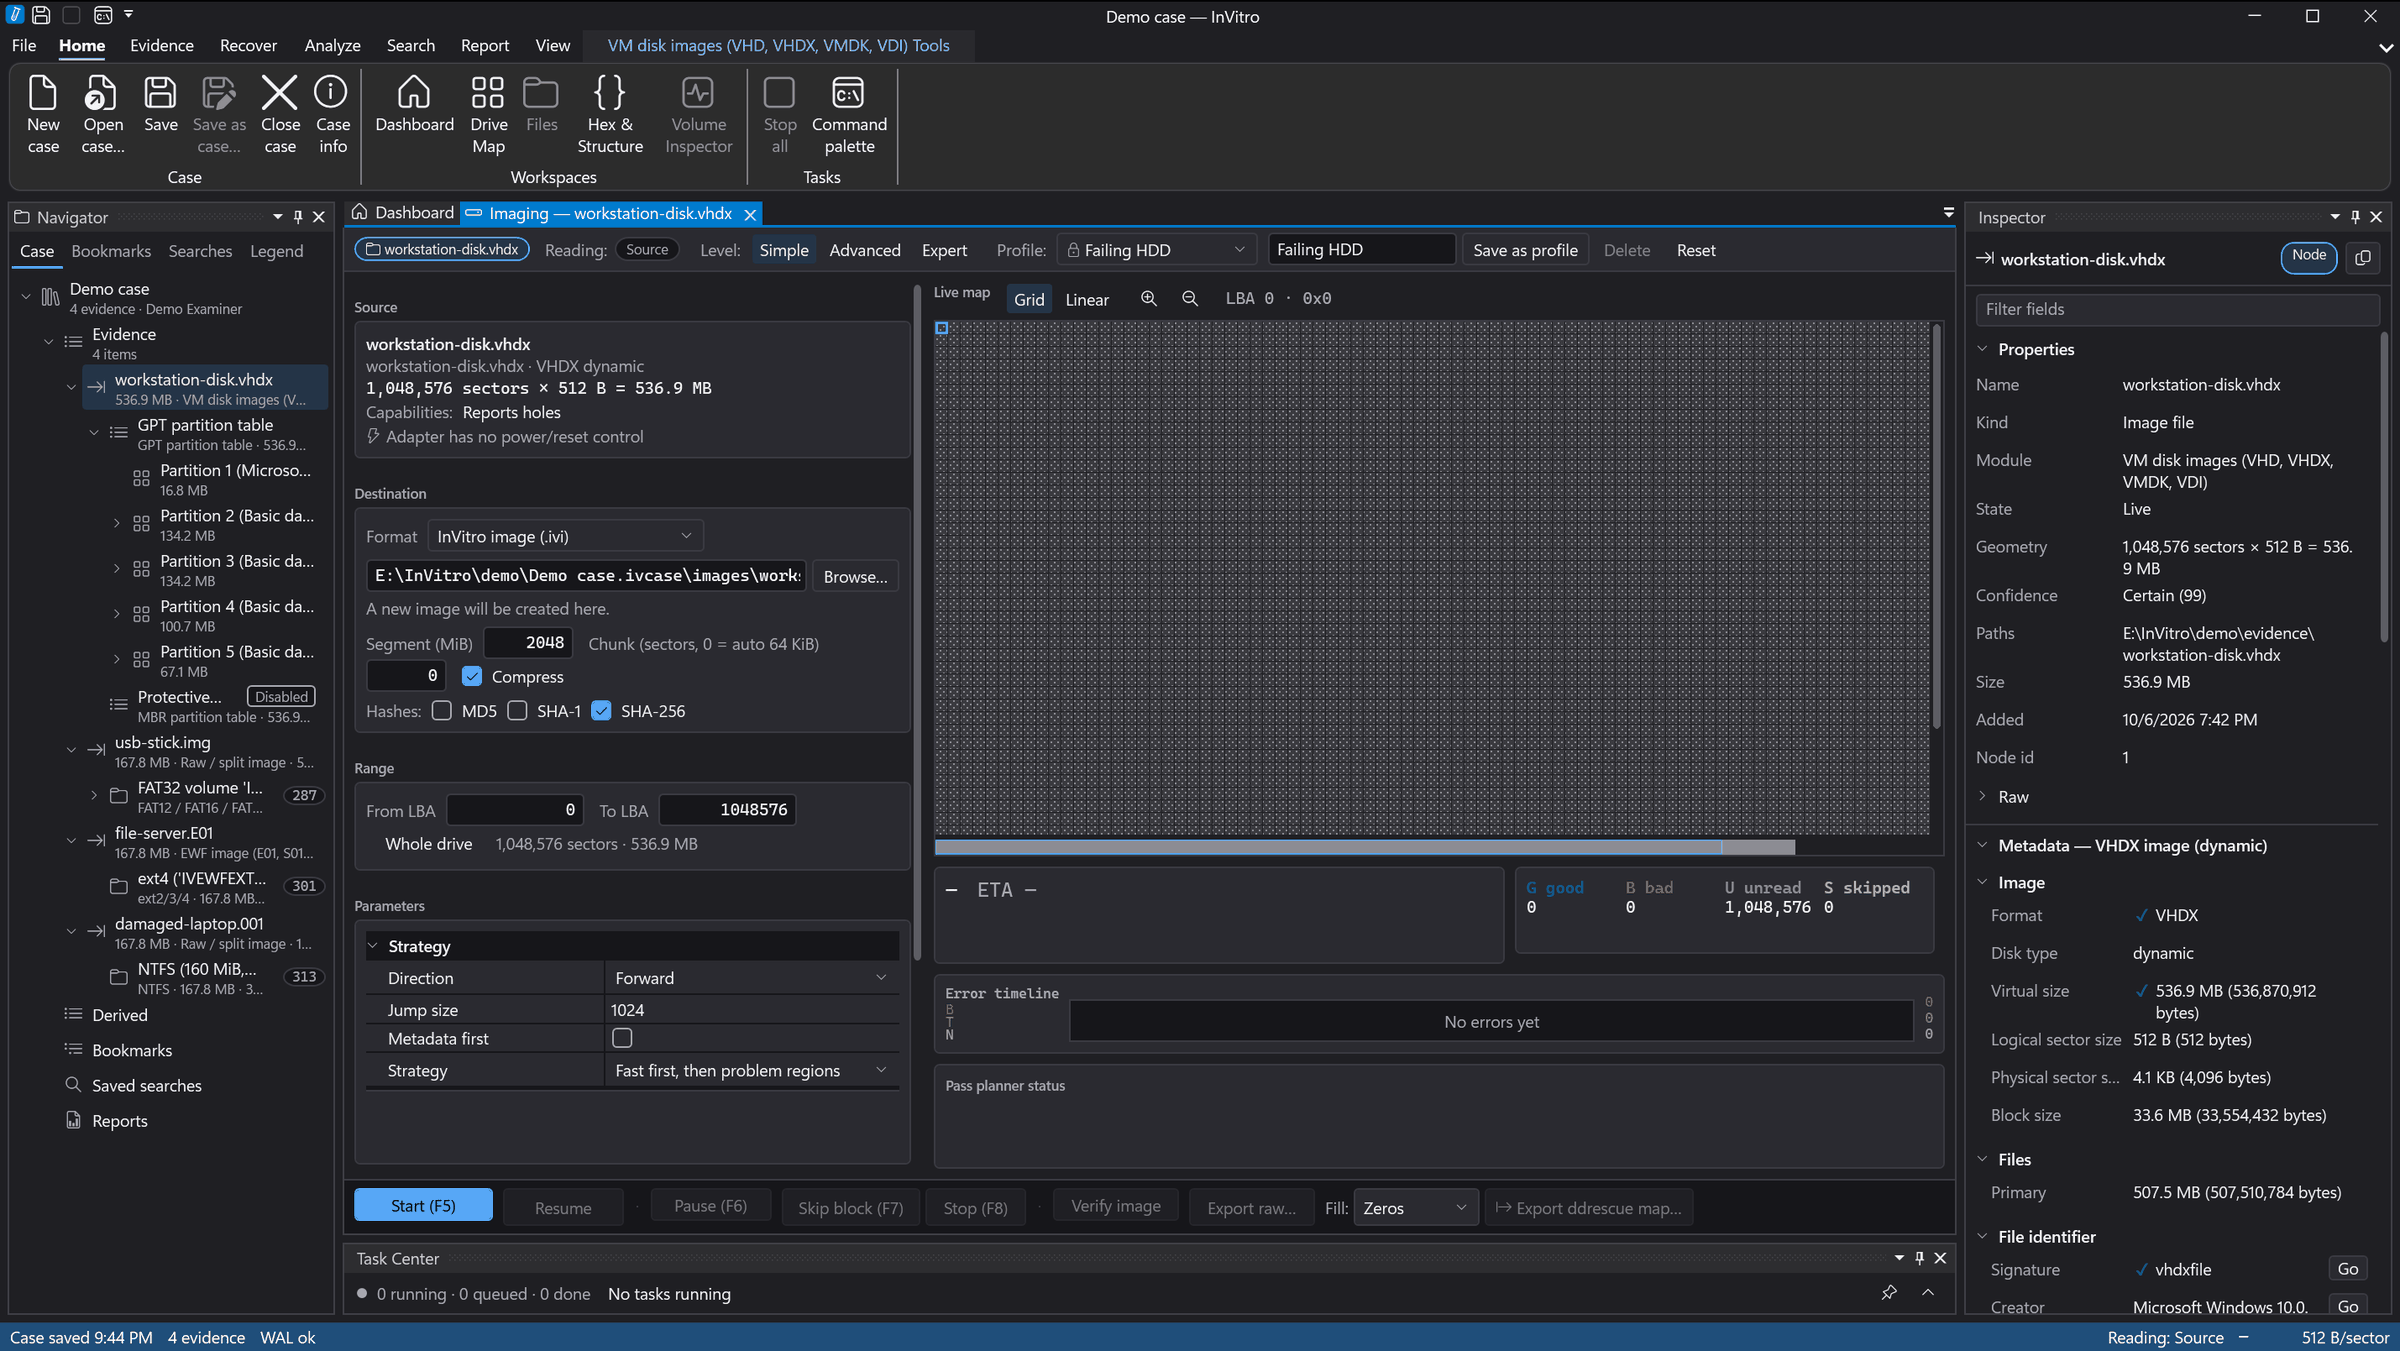Zoom out on the live map
Screen dimensions: 2400x1351
pyautogui.click(x=1190, y=299)
